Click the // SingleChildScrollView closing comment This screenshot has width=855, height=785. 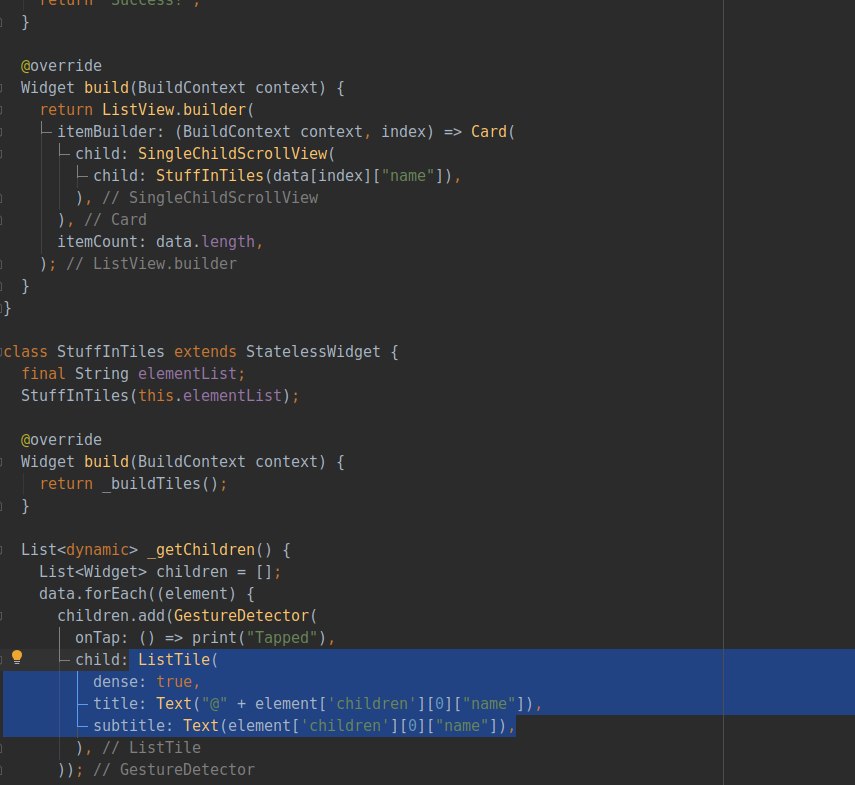(x=210, y=198)
